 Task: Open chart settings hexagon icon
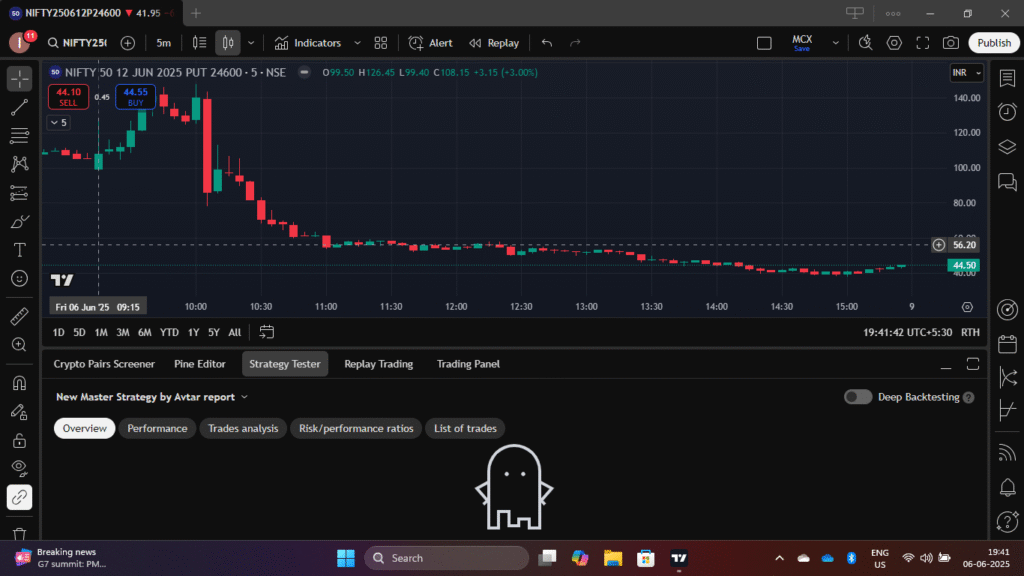tap(894, 43)
